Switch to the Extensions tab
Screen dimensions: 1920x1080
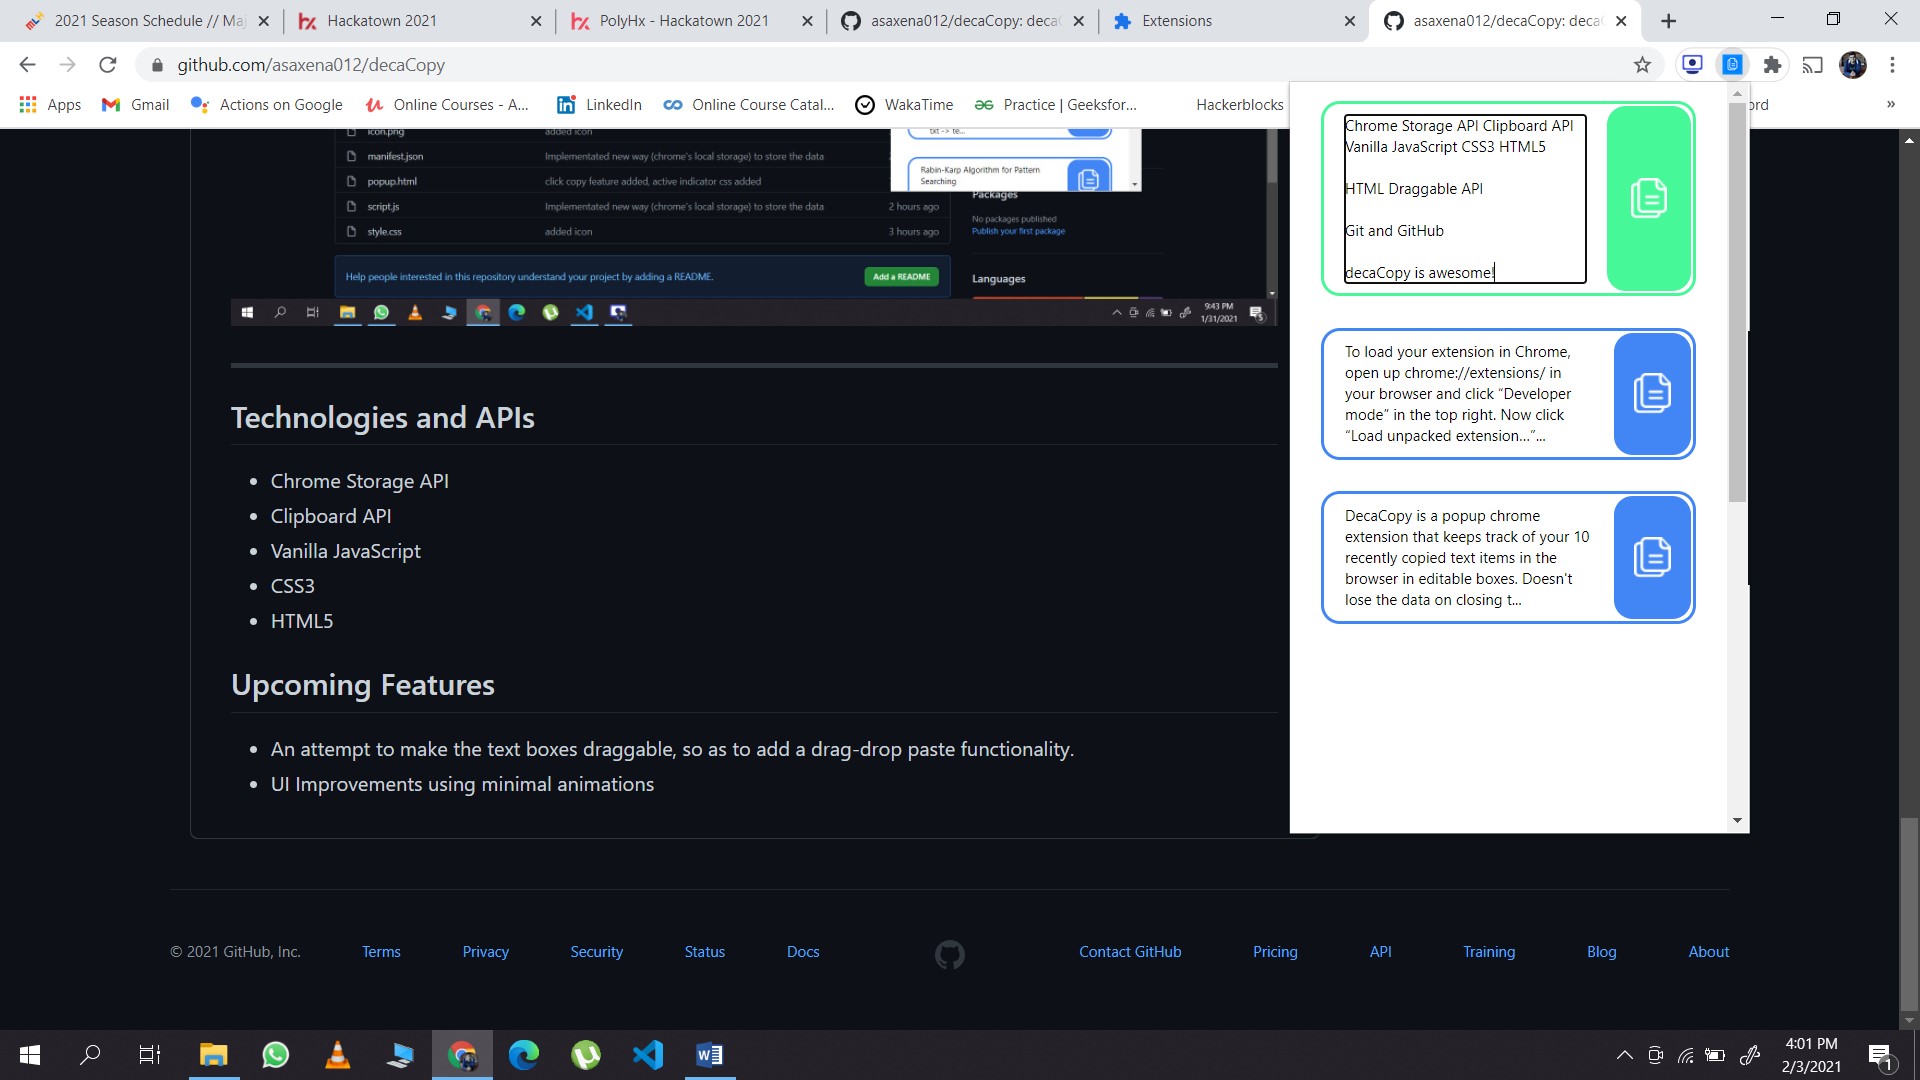tap(1176, 21)
